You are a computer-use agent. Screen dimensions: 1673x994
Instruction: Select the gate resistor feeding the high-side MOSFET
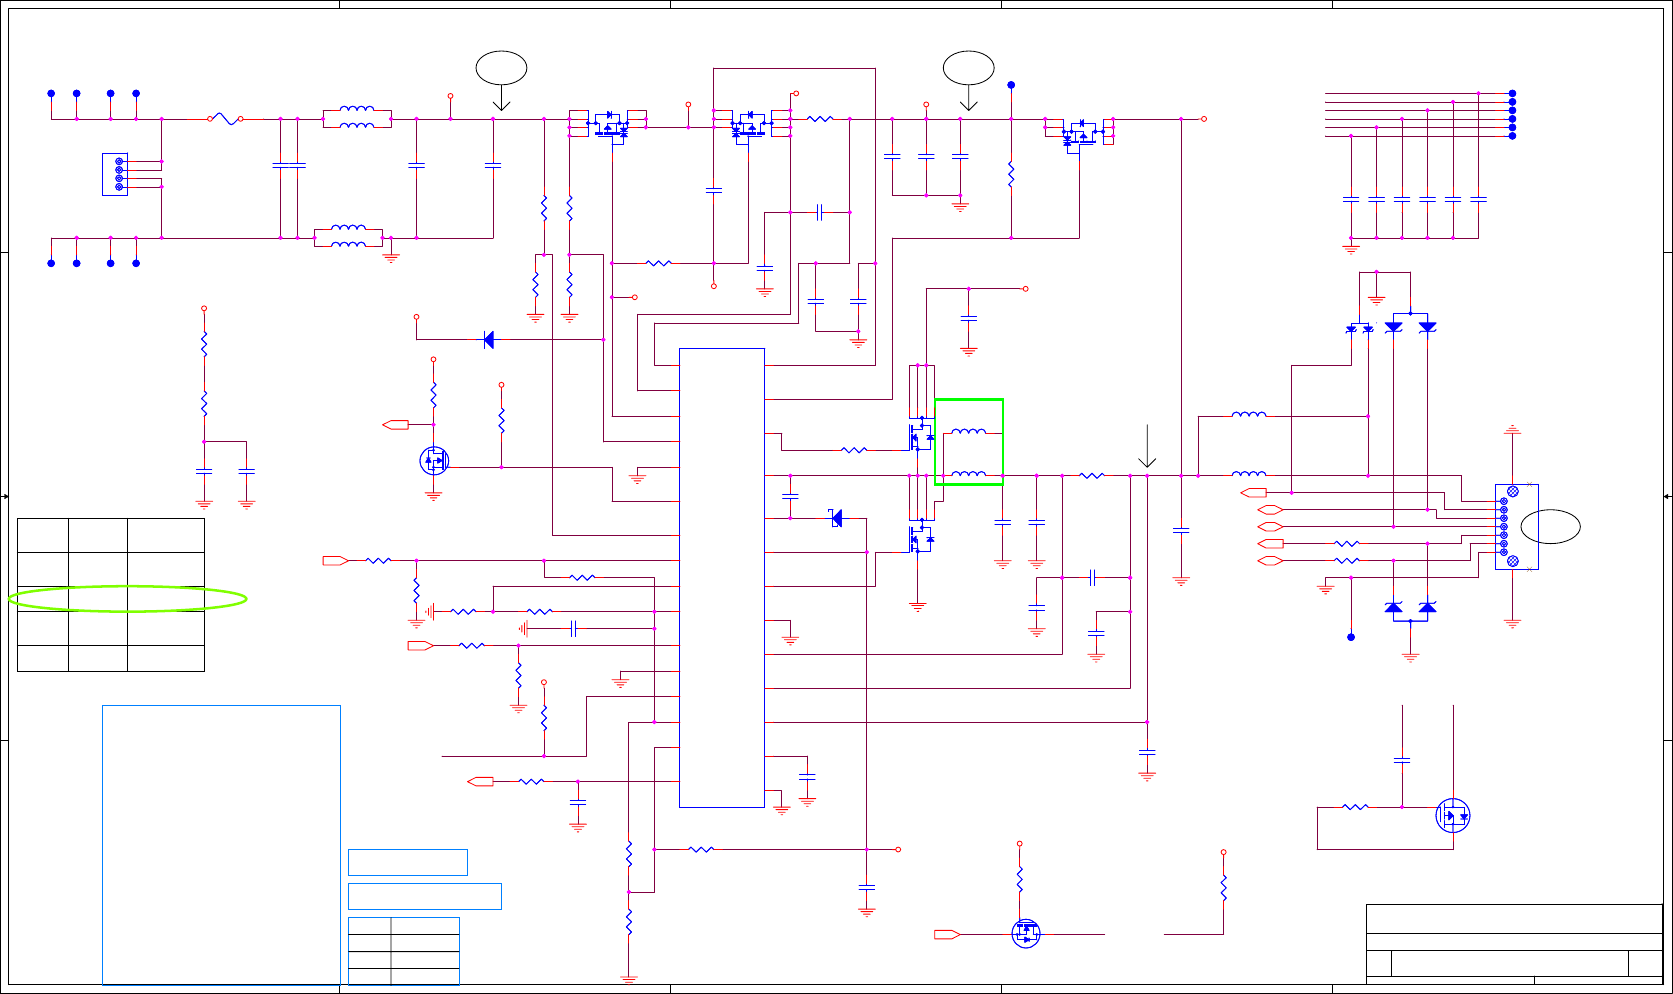[x=854, y=450]
